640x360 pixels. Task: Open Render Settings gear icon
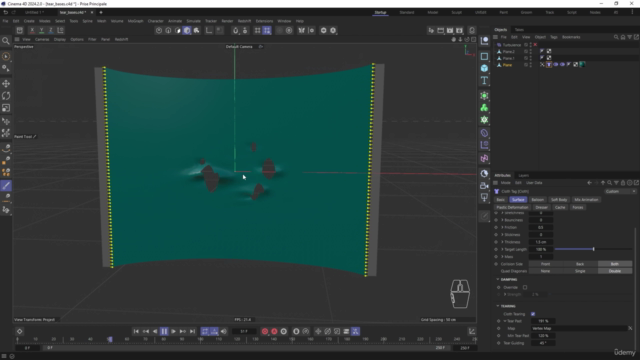coord(459,31)
